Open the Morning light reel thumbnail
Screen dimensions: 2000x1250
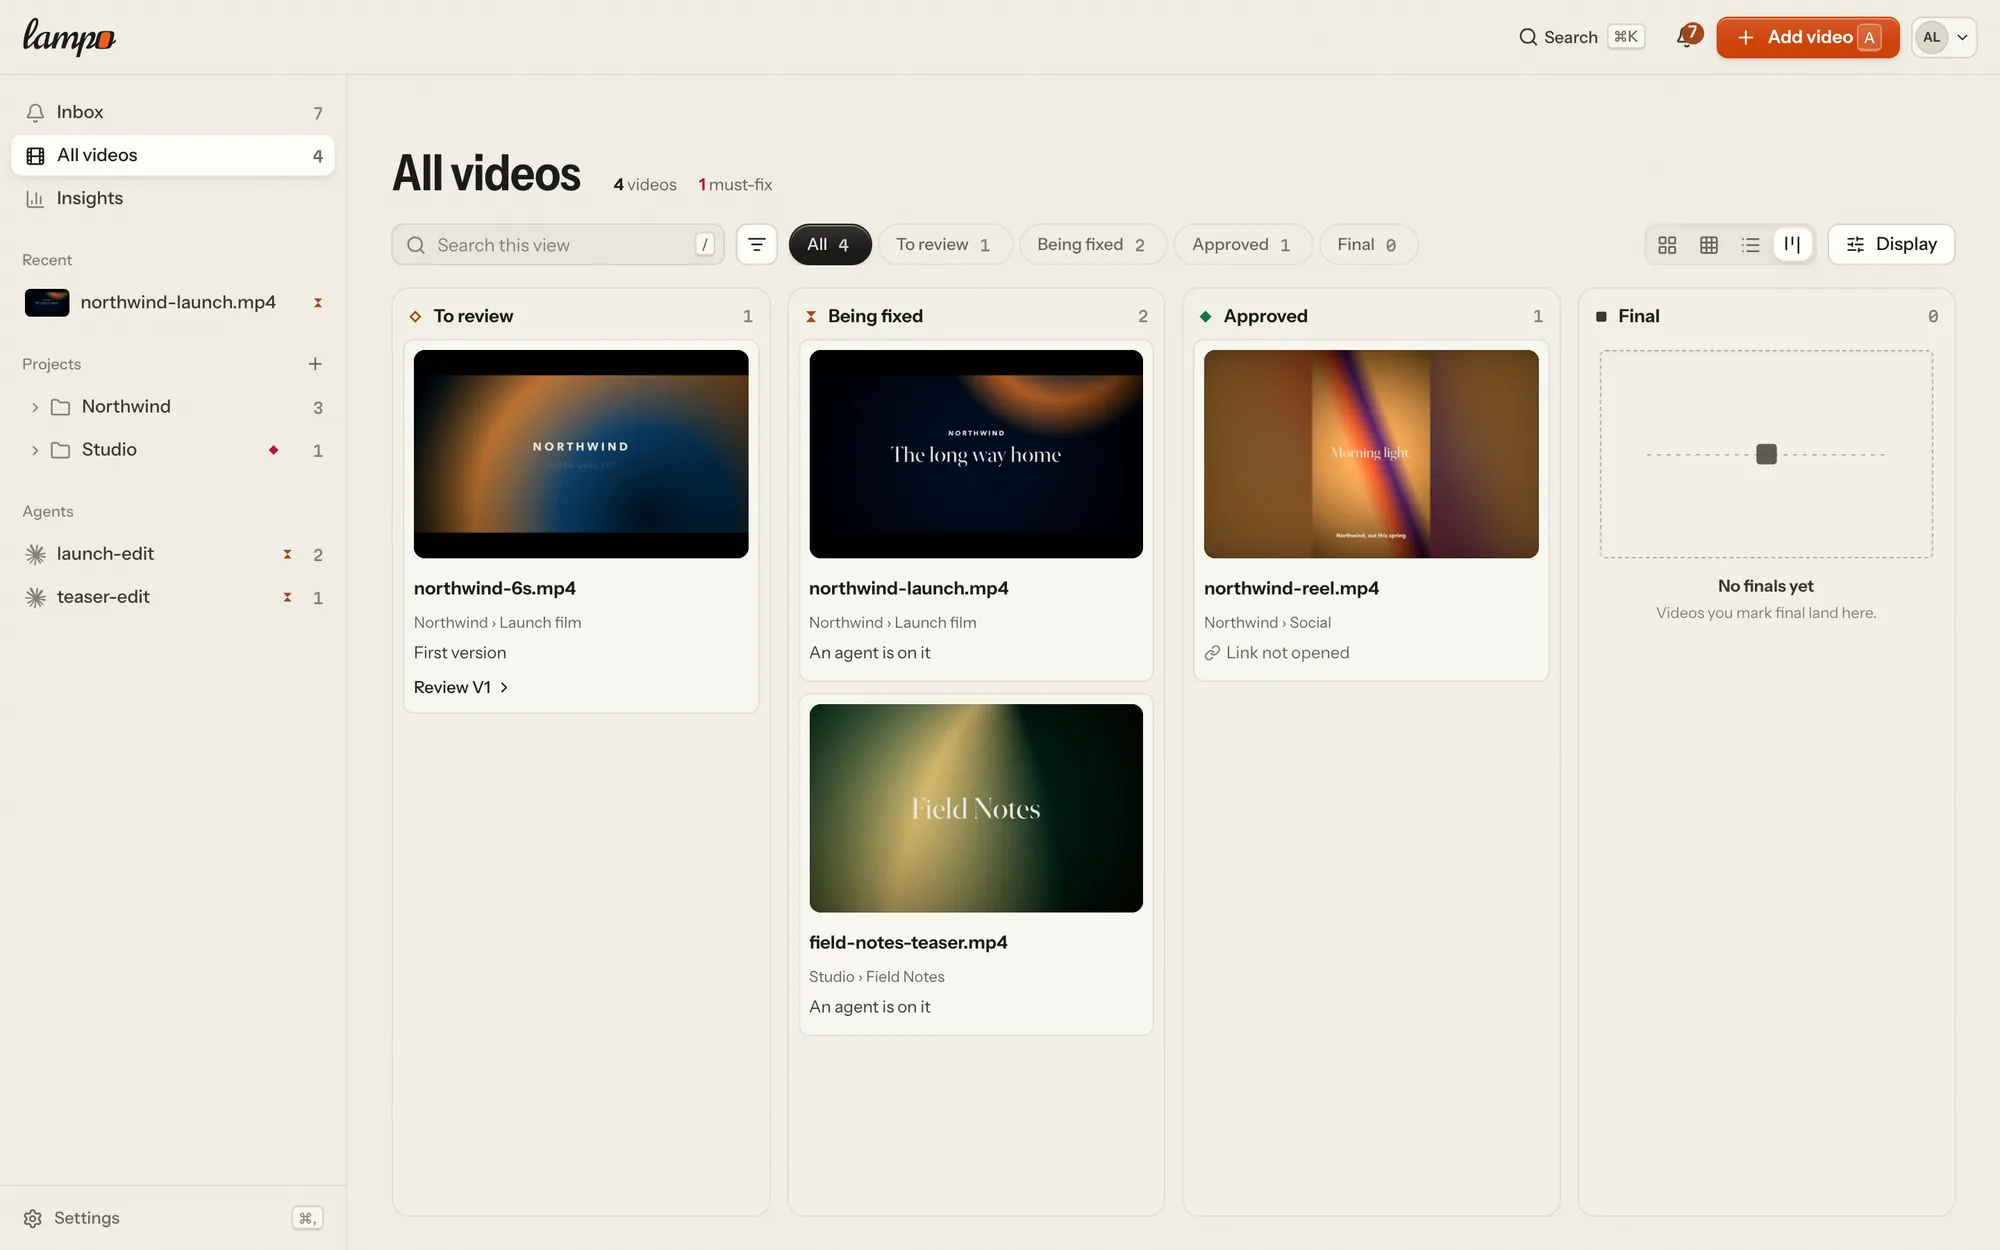(x=1371, y=454)
